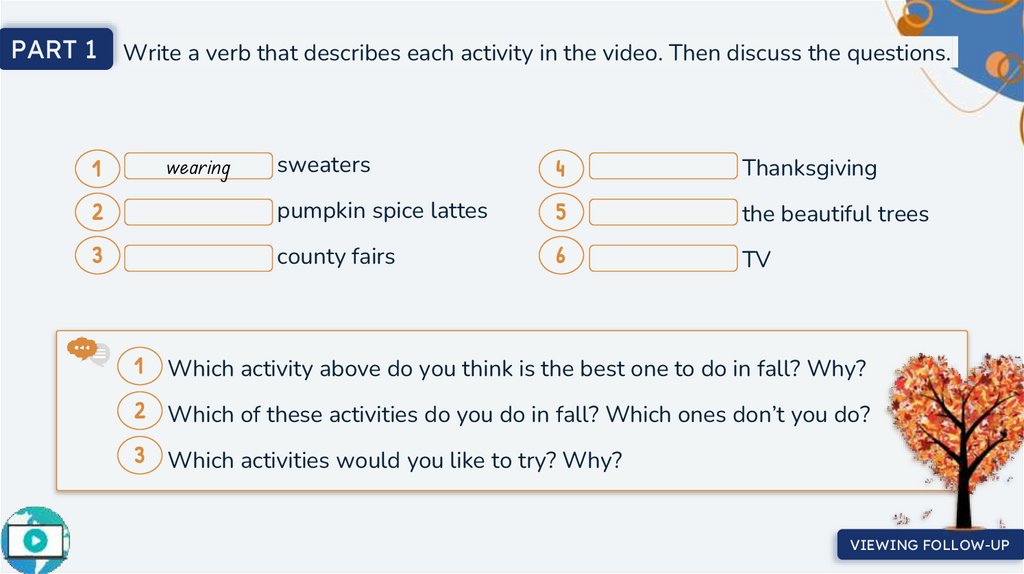This screenshot has height=574, width=1024.
Task: Click number 3 circle beside county fairs
Action: pyautogui.click(x=97, y=257)
